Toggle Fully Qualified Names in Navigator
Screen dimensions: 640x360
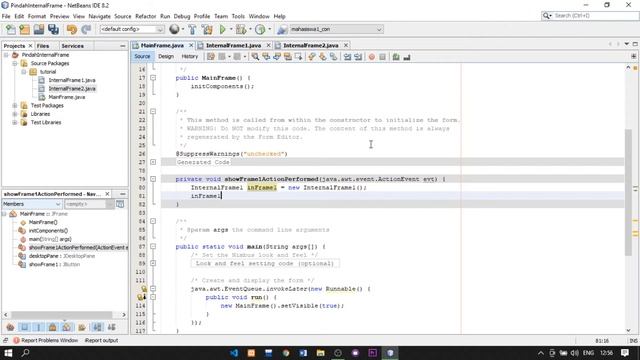coord(82,327)
